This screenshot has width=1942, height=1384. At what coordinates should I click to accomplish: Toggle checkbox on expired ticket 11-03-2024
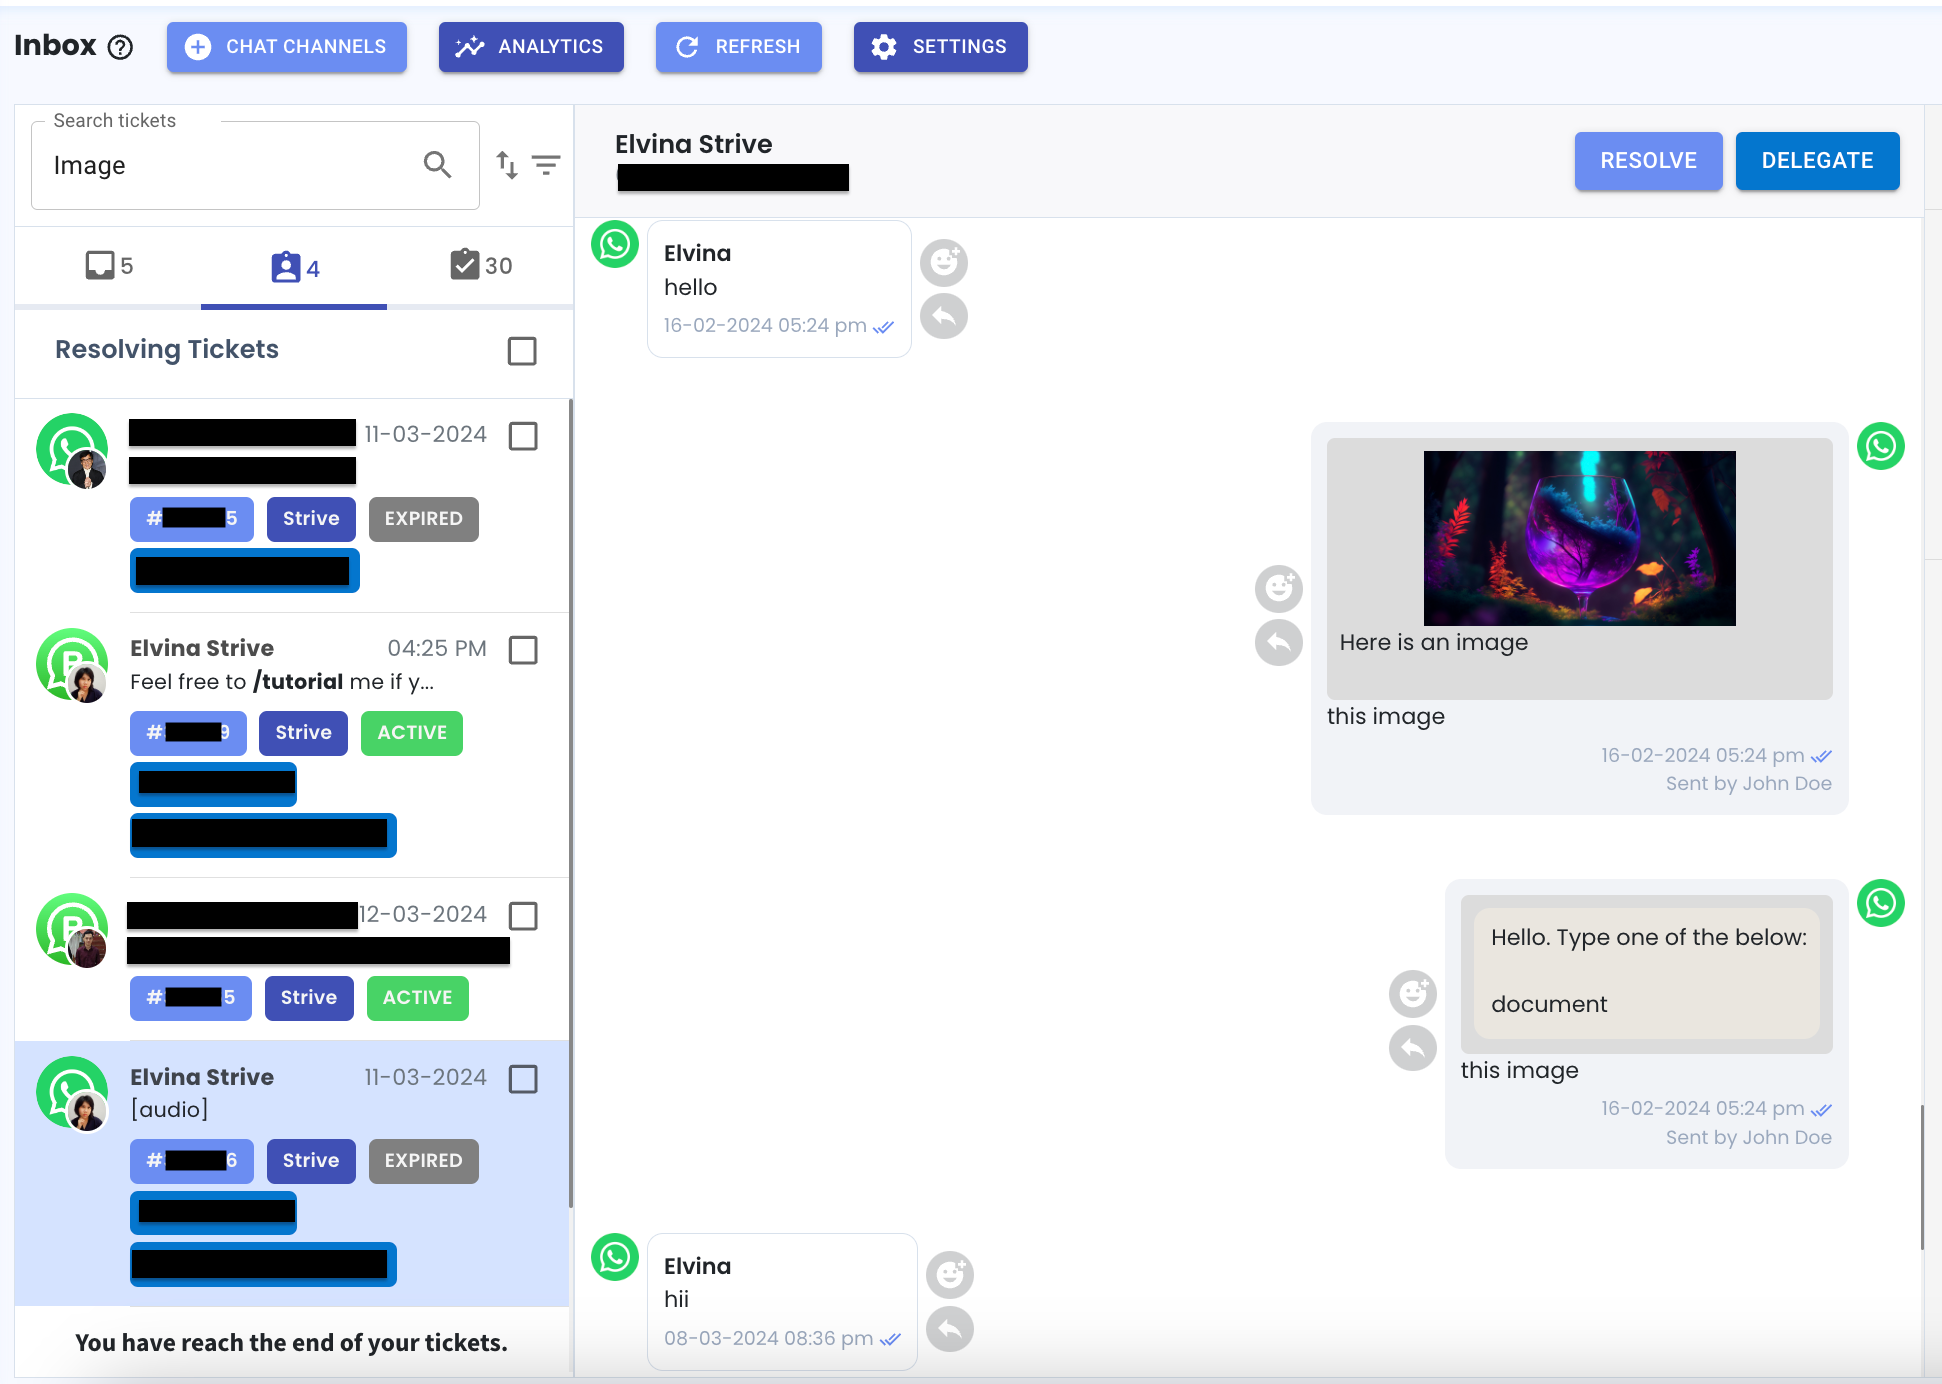524,434
